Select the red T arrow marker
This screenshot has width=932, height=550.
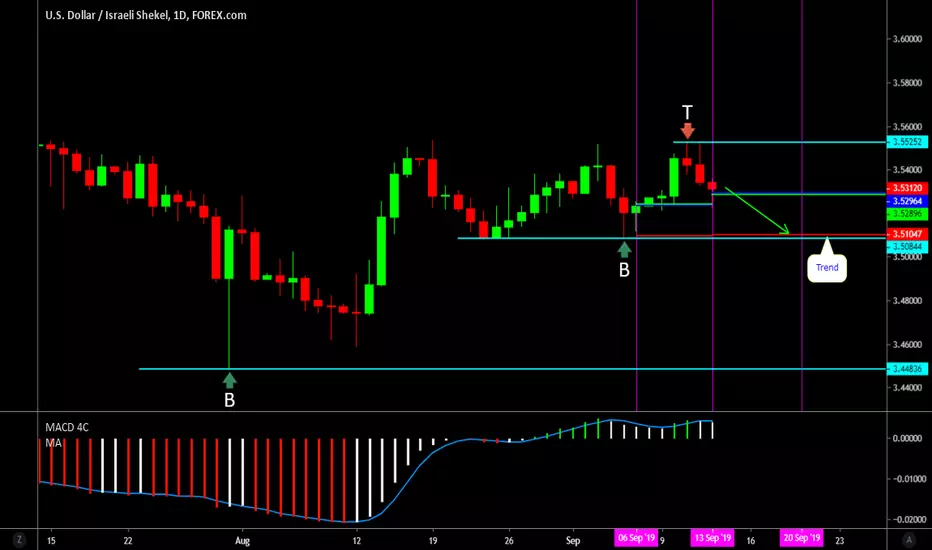point(687,131)
